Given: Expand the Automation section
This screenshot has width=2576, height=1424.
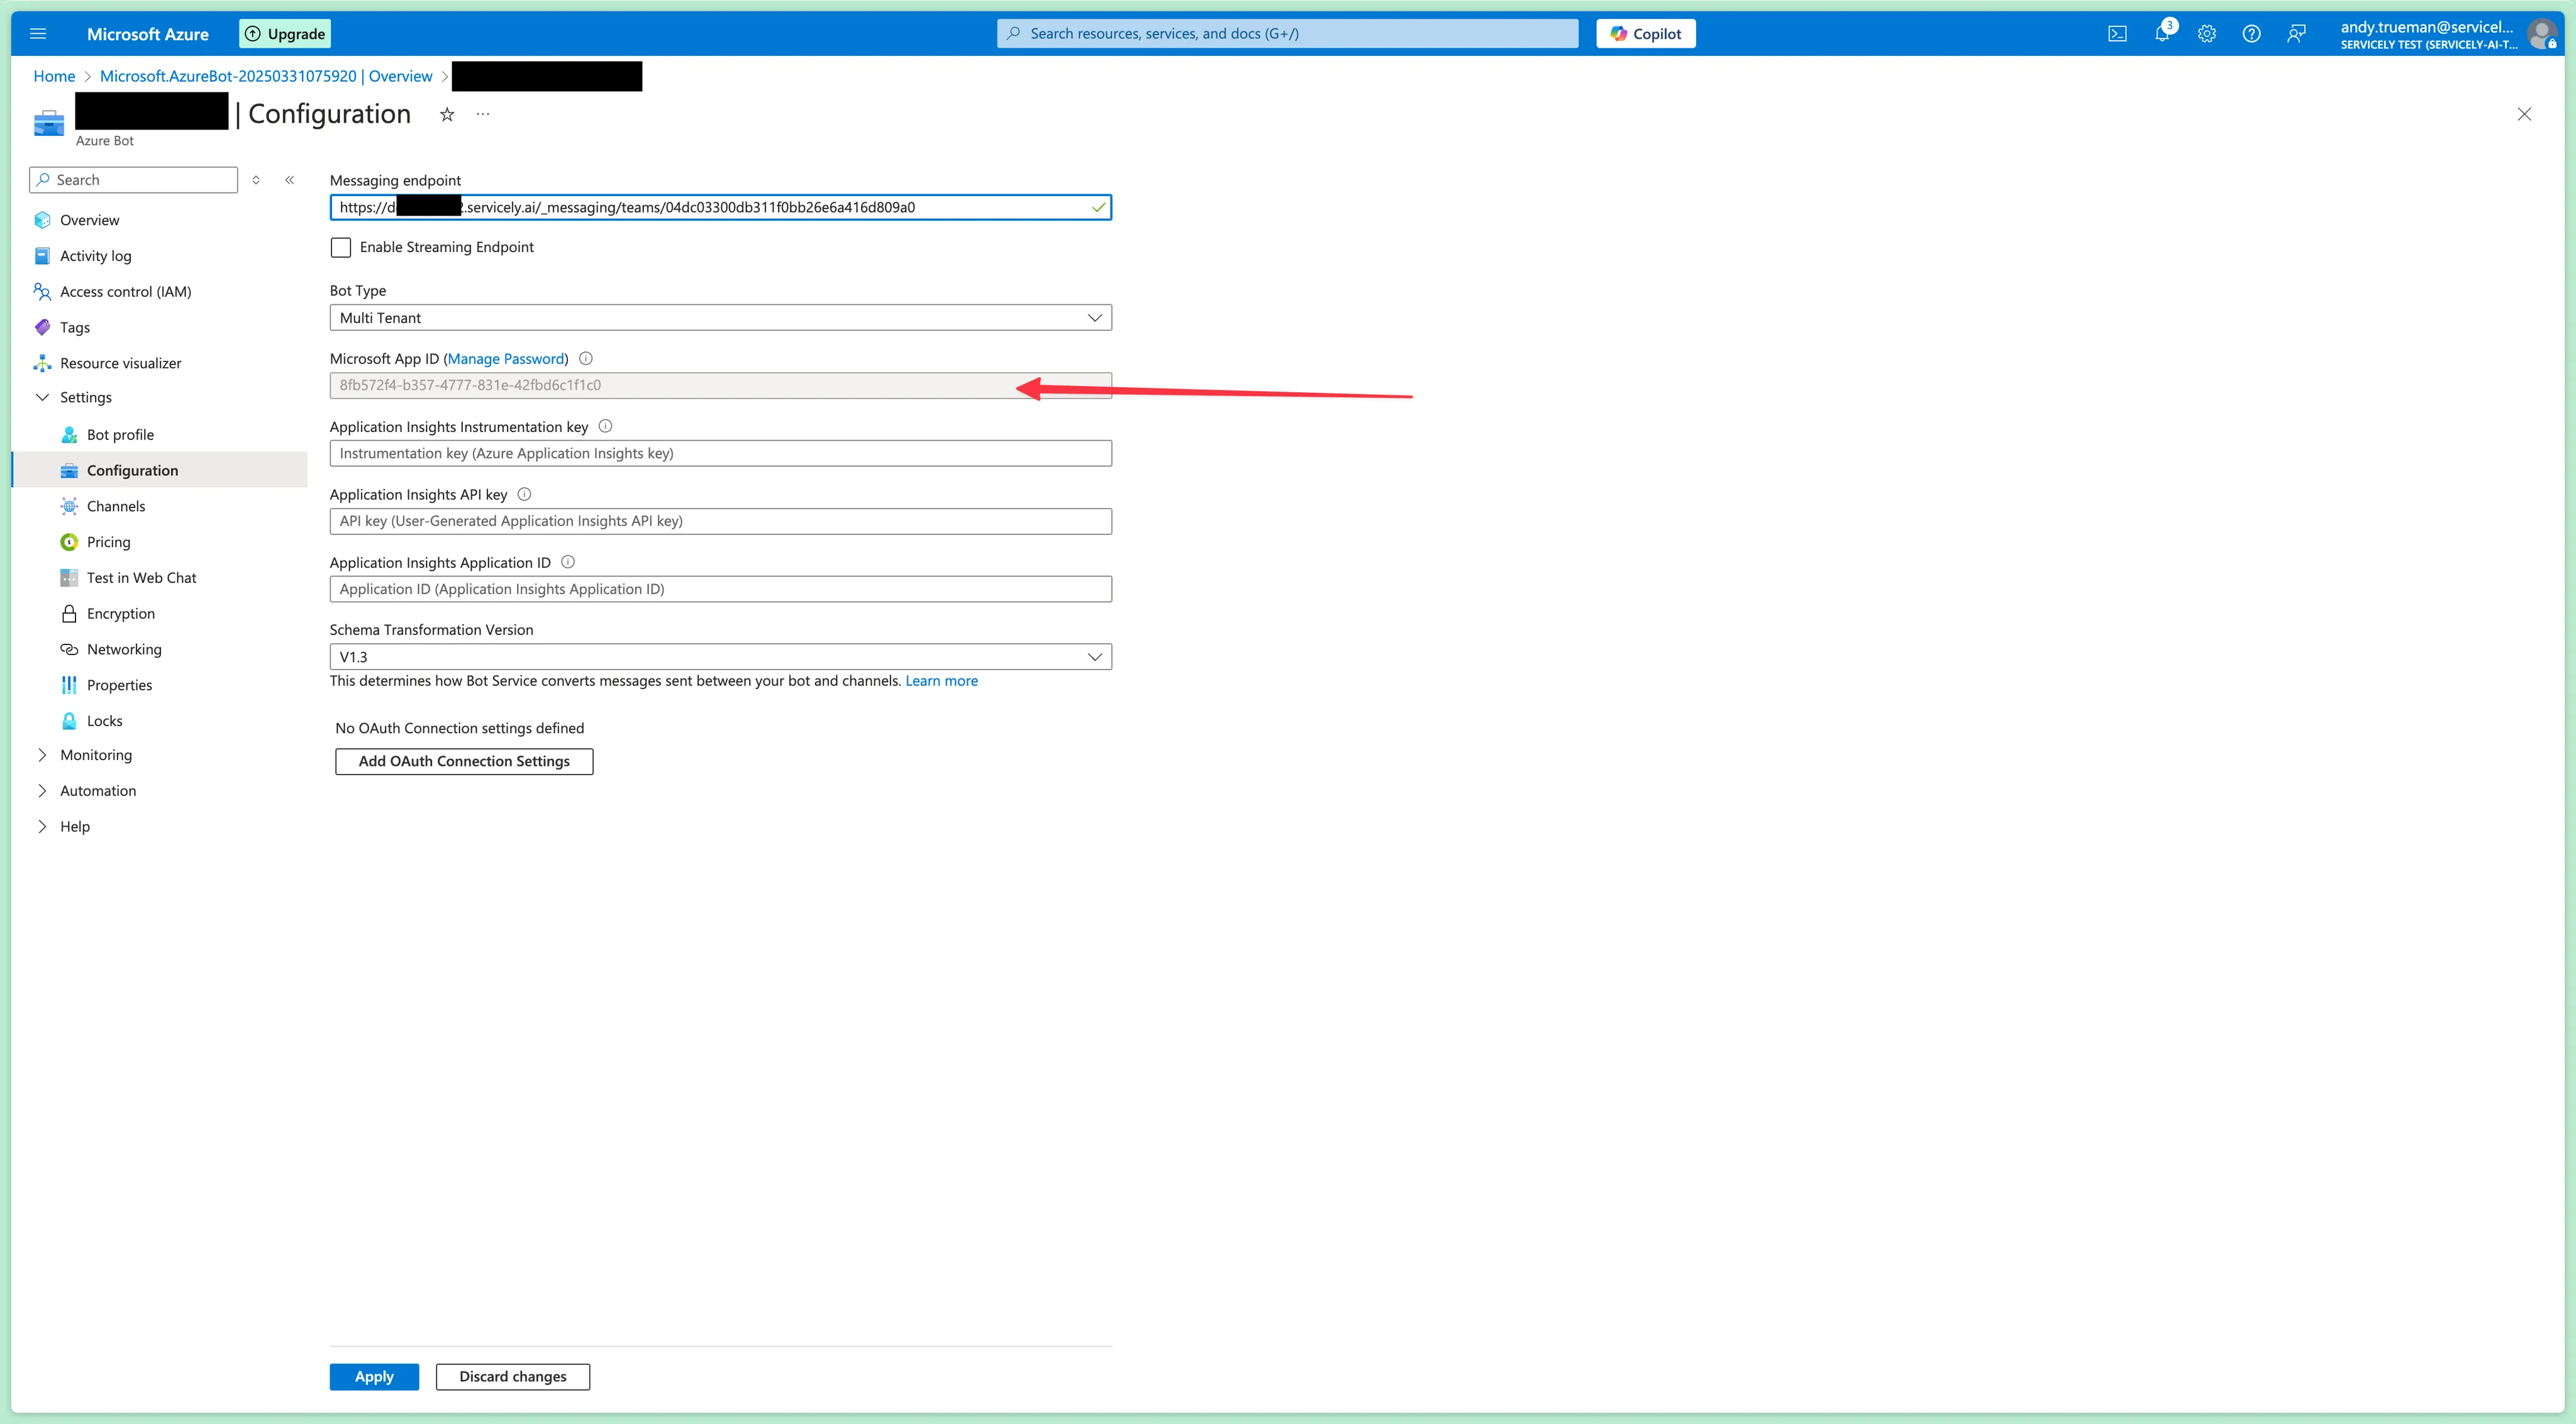Looking at the screenshot, I should tap(42, 791).
